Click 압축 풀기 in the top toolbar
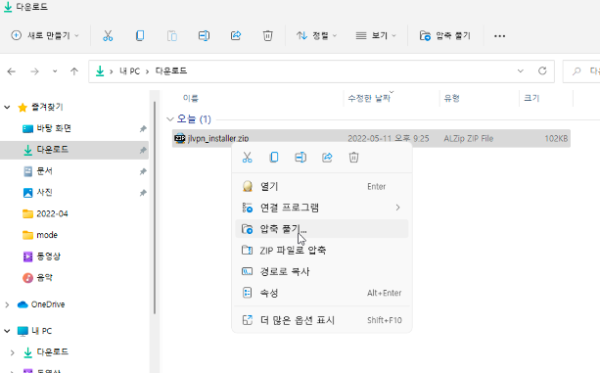600x373 pixels. 445,36
